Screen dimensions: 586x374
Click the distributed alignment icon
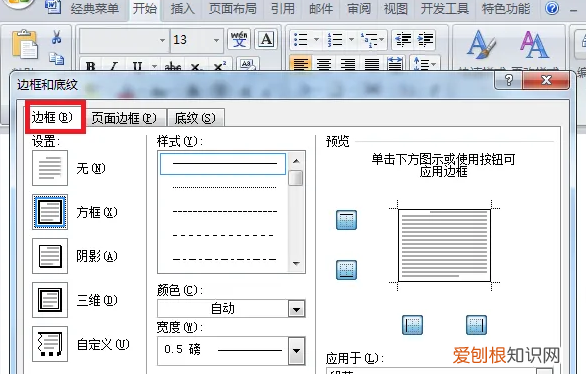tap(395, 64)
